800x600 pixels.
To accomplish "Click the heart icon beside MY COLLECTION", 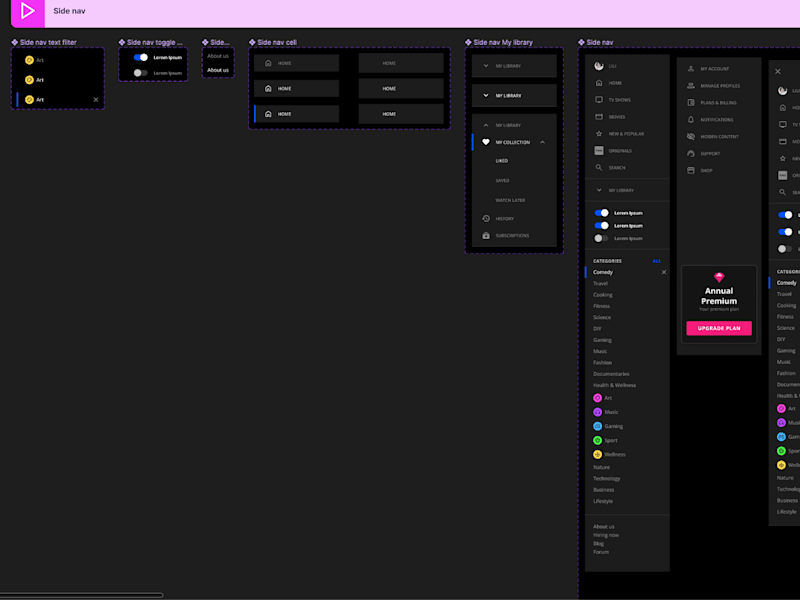I will [486, 142].
